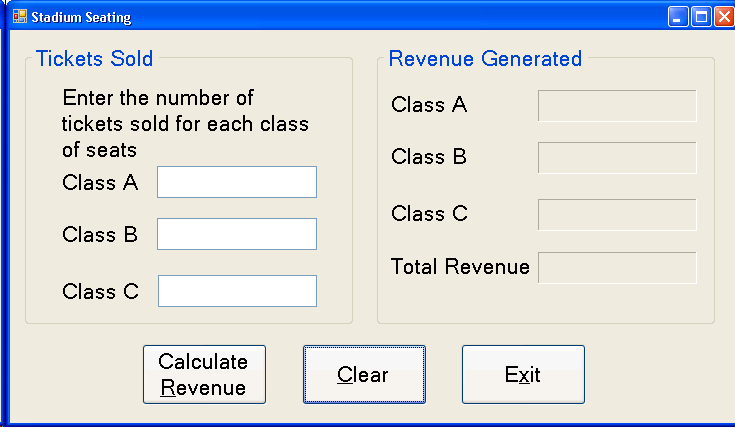Click Calculate Revenue button

pos(204,375)
